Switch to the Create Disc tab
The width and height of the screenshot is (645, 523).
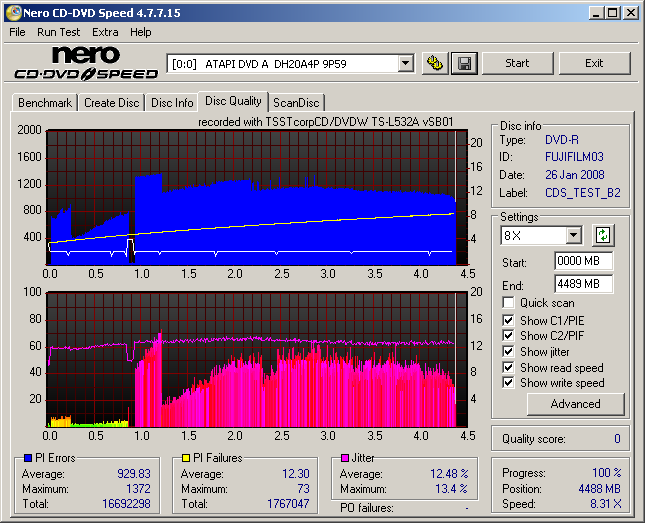(111, 102)
